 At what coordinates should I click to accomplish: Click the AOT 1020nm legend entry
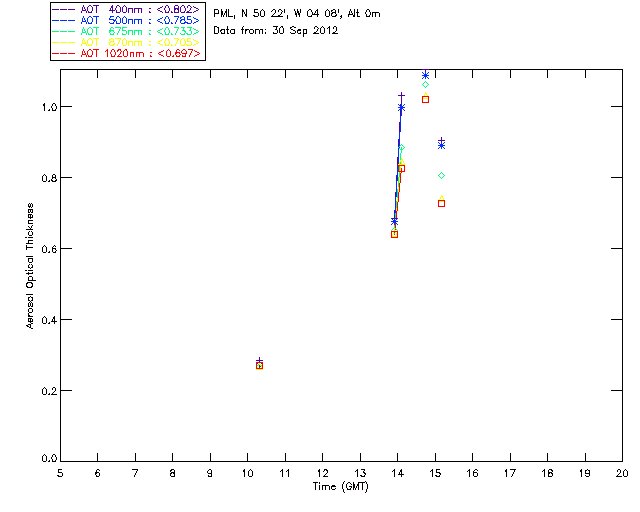point(126,53)
